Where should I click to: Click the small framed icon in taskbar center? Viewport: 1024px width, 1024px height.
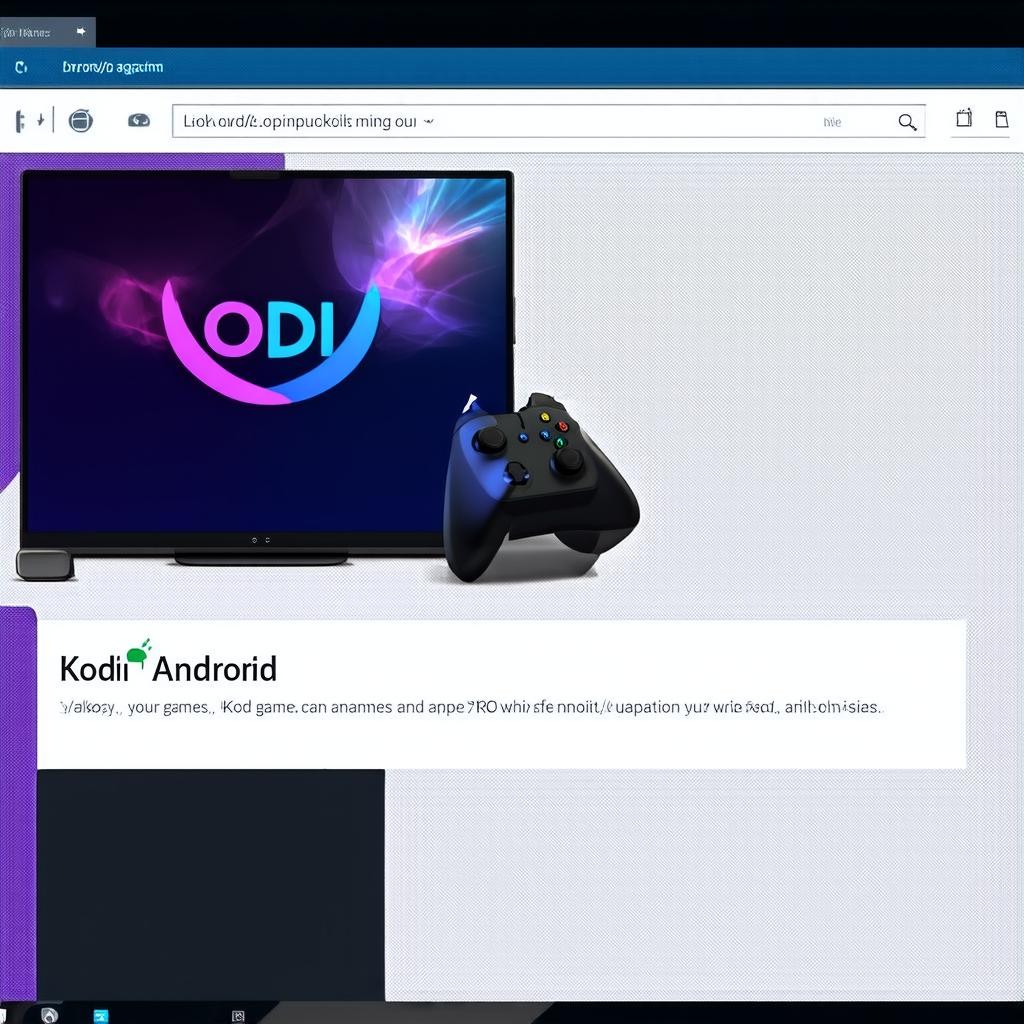(x=238, y=1016)
